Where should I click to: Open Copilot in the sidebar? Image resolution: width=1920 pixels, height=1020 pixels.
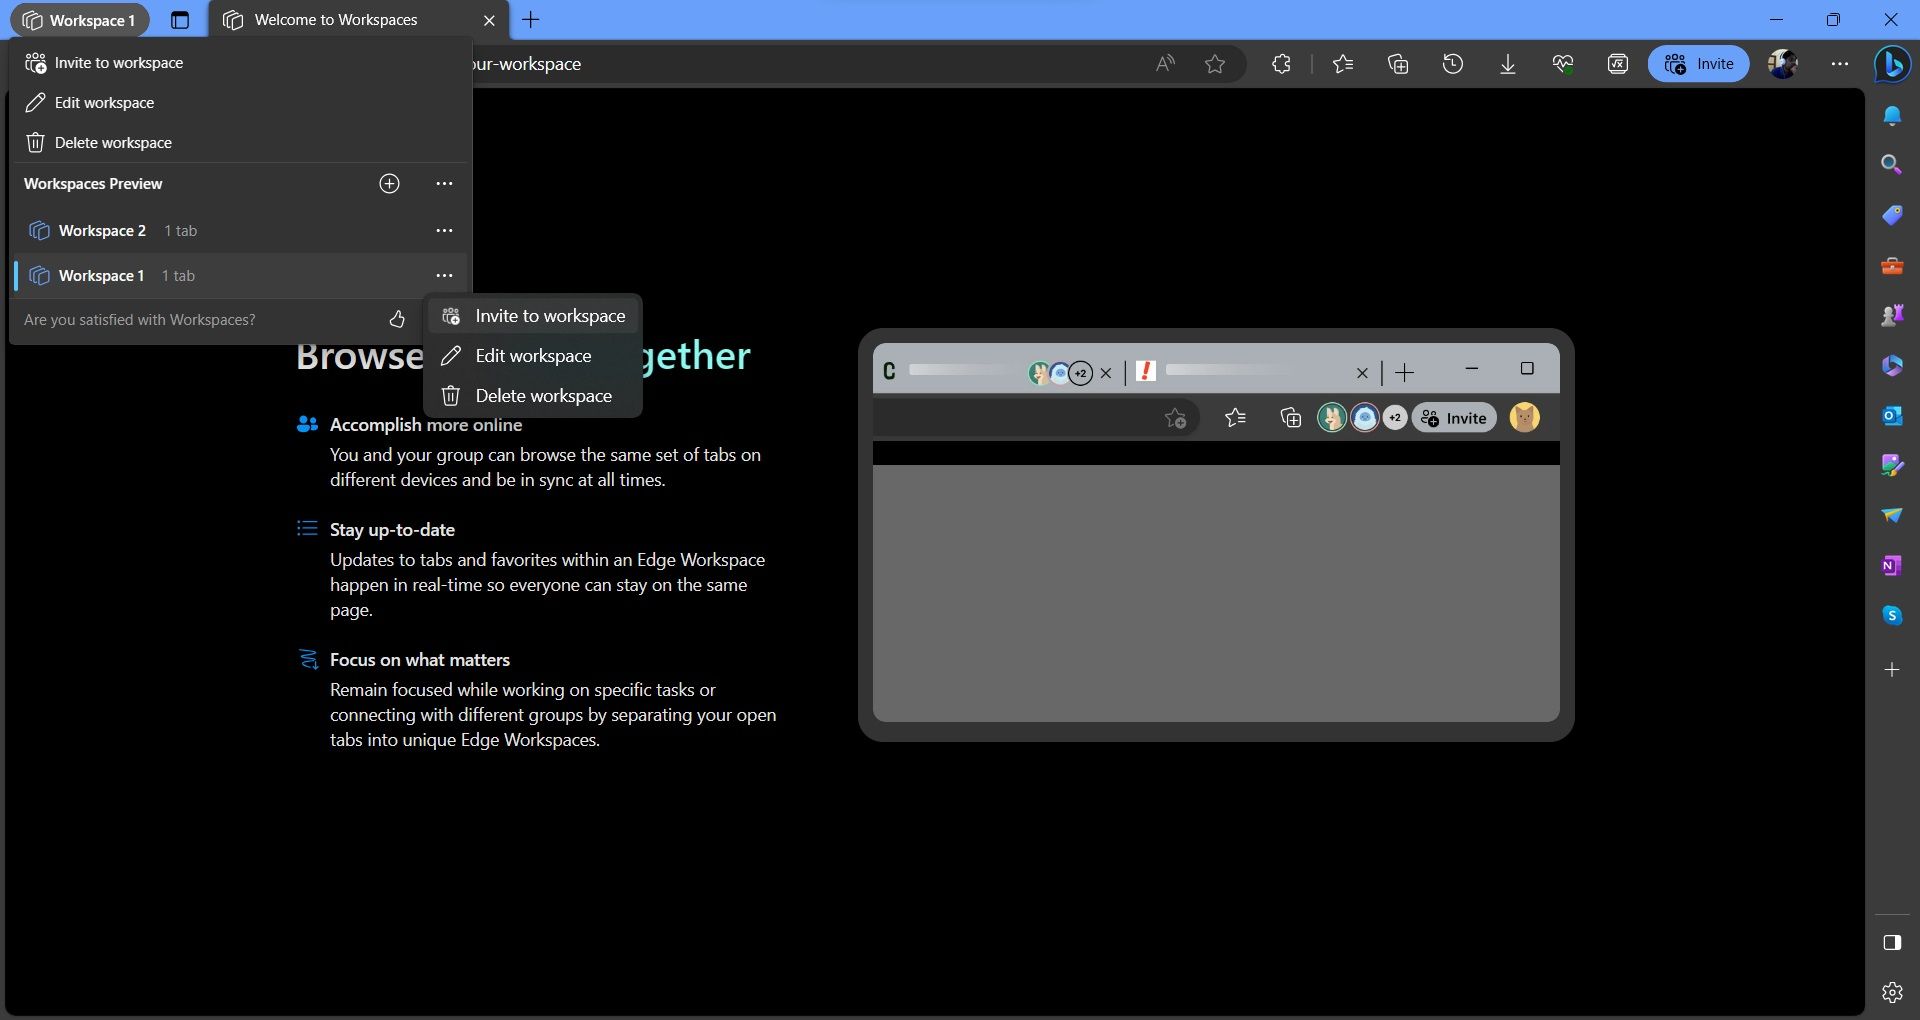pos(1891,64)
